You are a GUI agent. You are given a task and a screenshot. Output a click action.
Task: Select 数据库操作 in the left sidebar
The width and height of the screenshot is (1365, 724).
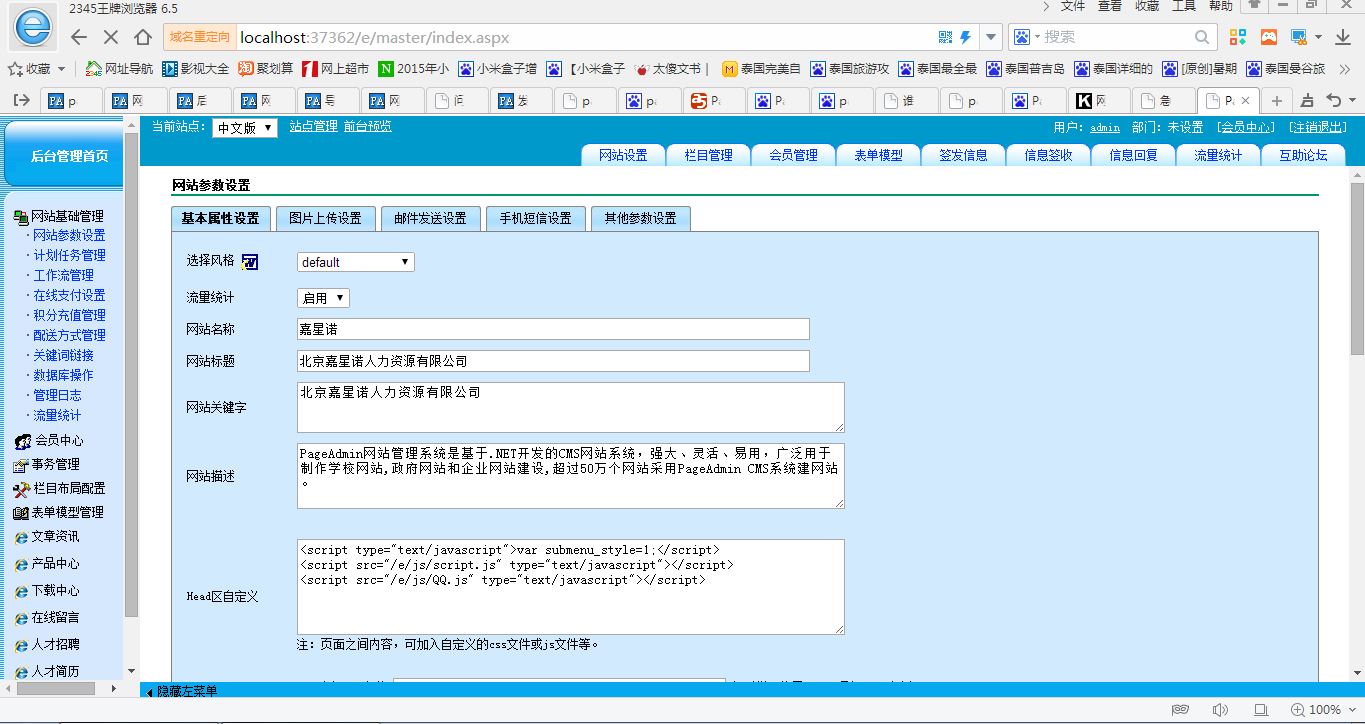[x=63, y=375]
